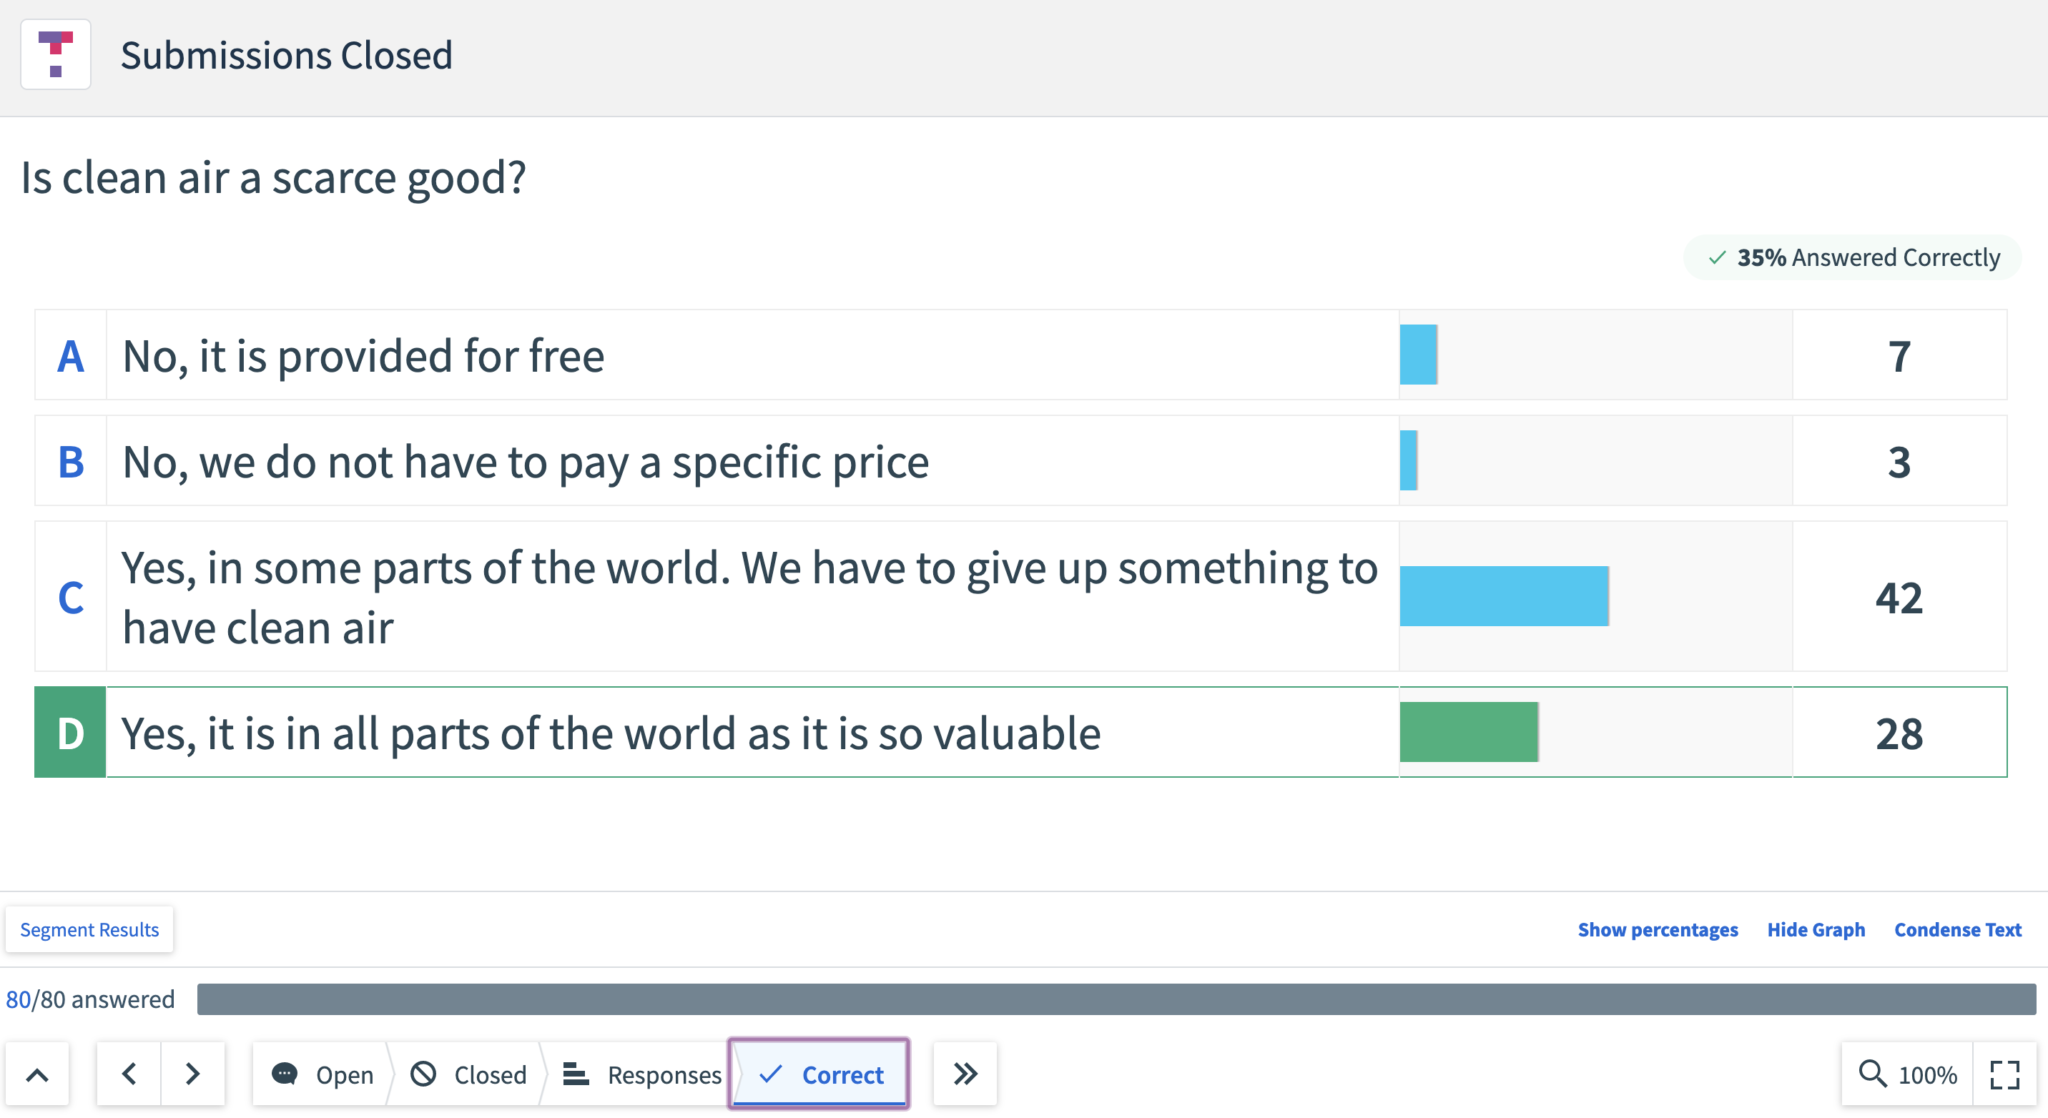Click Condense Text link
This screenshot has width=2048, height=1118.
1958,929
